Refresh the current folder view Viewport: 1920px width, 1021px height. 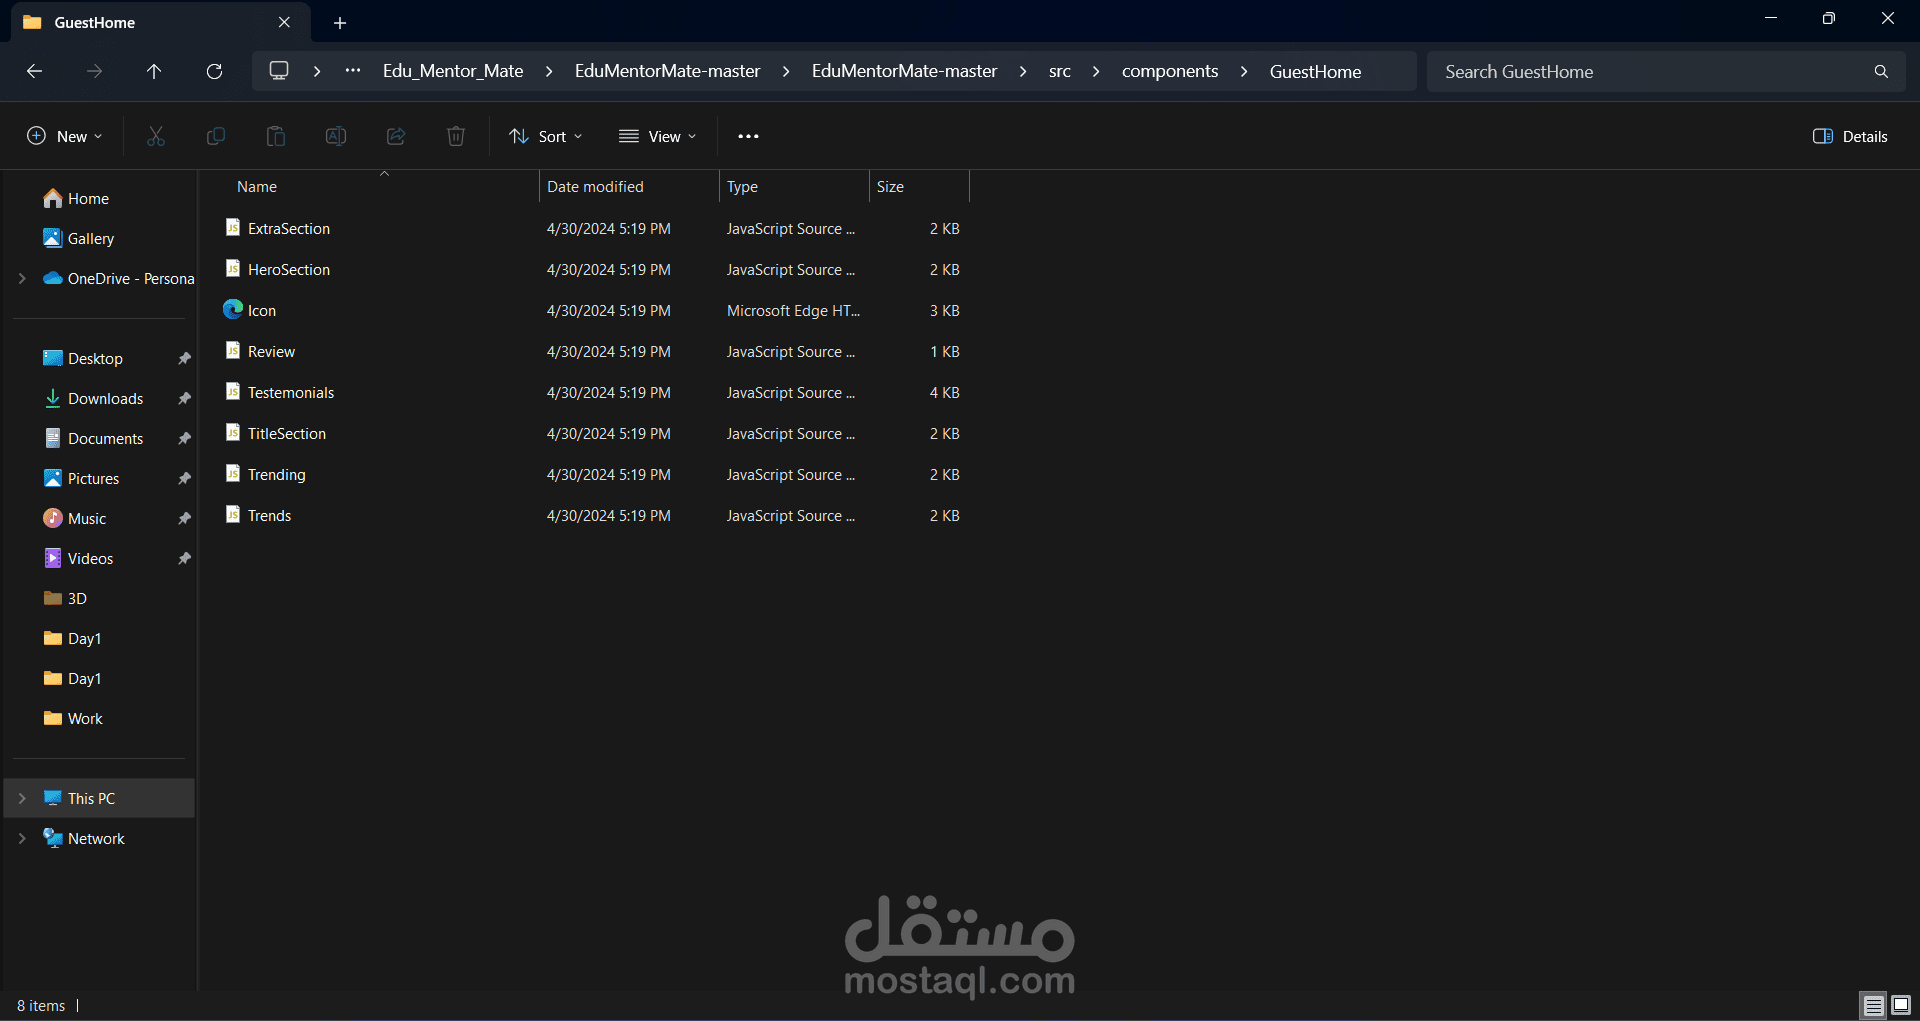[x=214, y=71]
